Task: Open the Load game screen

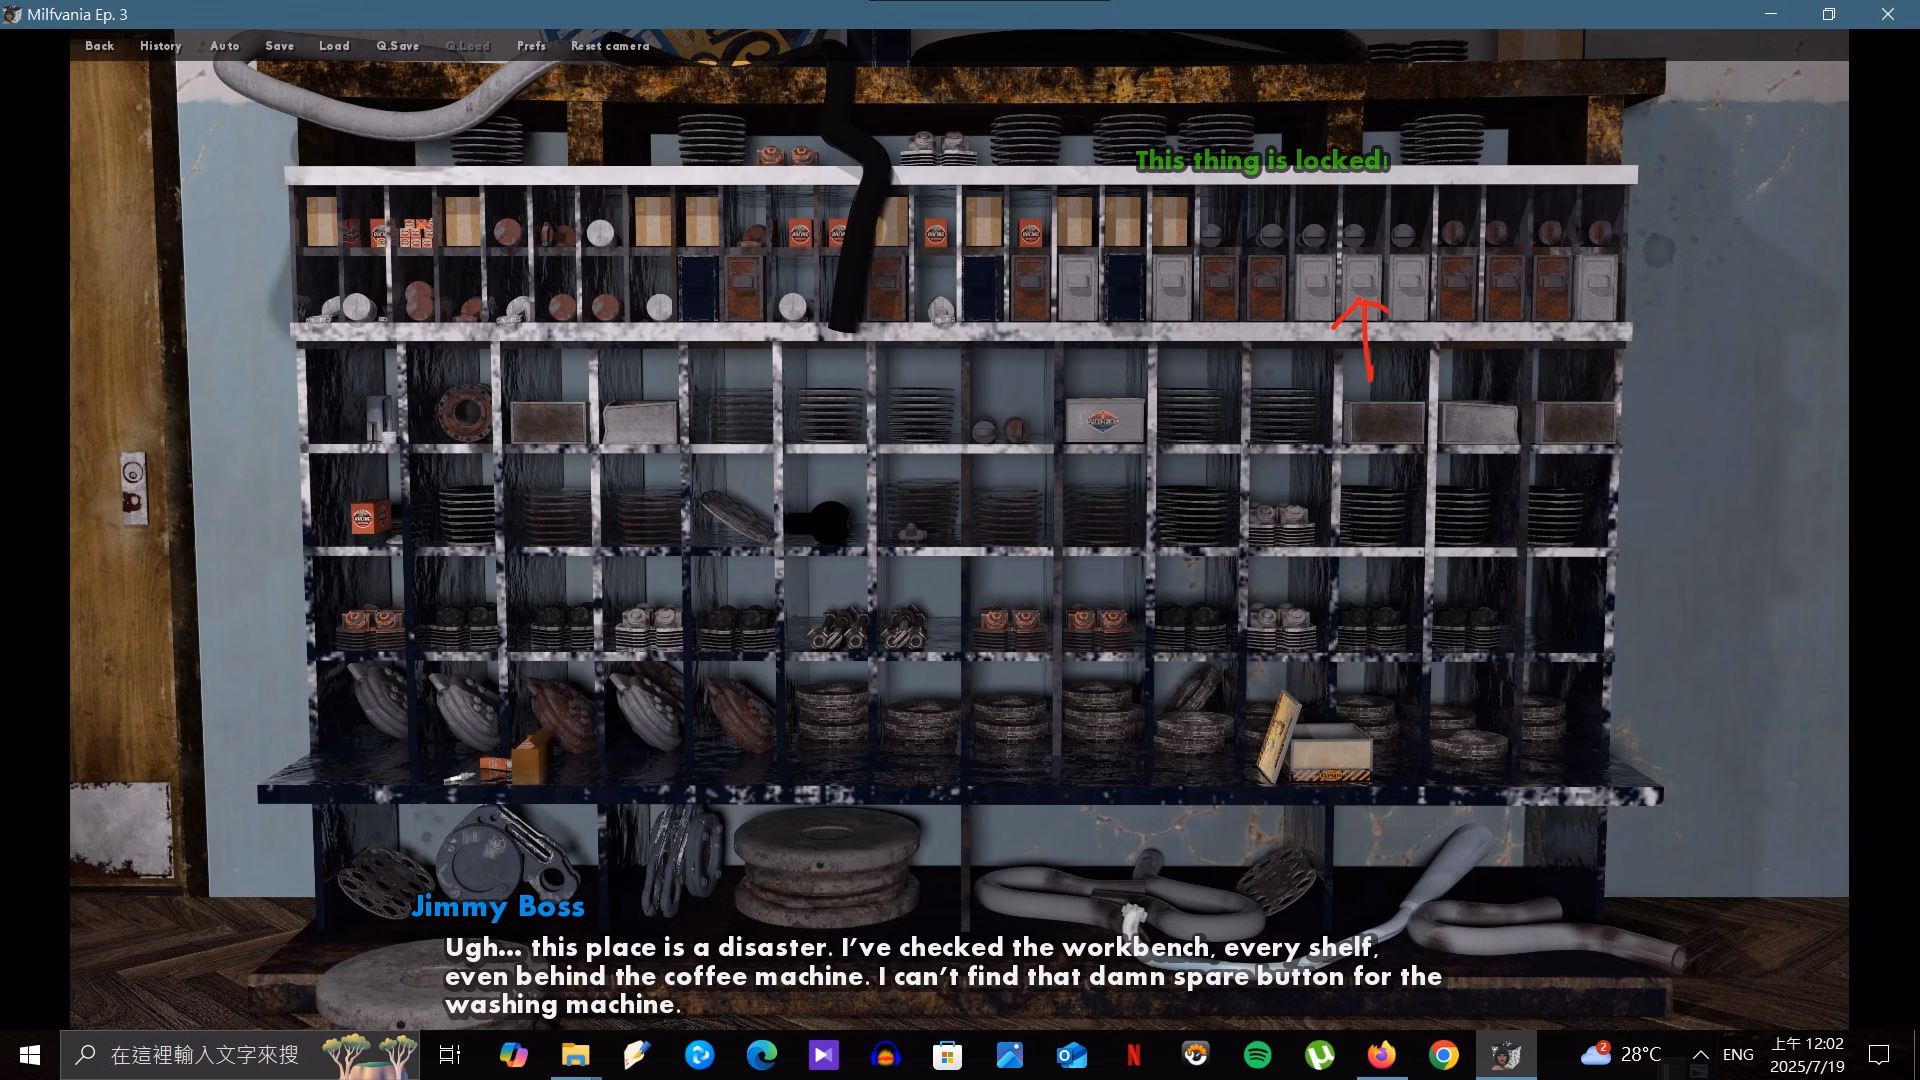Action: (334, 46)
